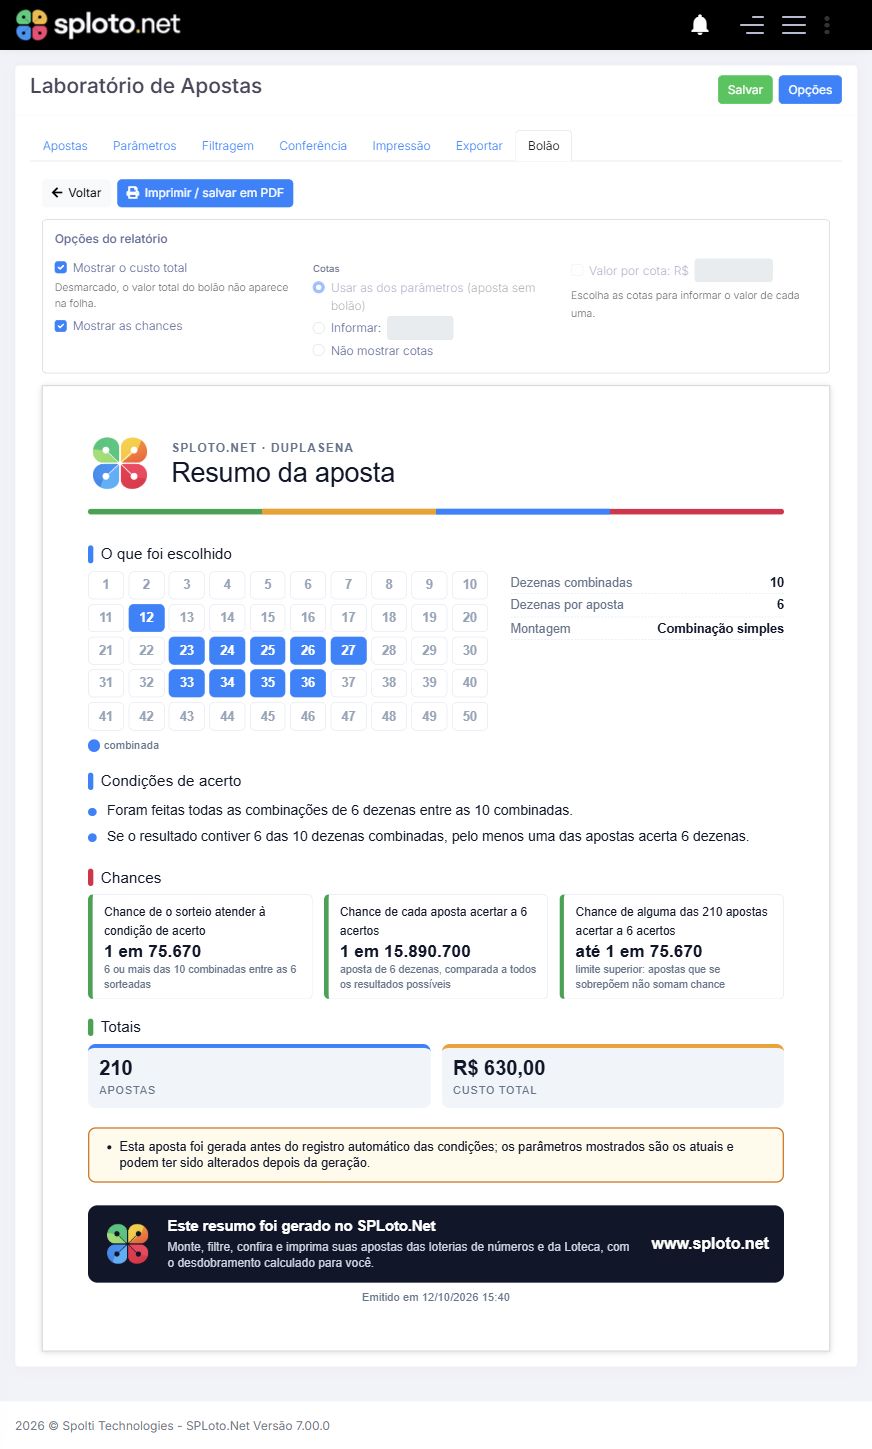Click the clover logo beside Resumo da aposta
The image size is (872, 1449).
click(120, 463)
